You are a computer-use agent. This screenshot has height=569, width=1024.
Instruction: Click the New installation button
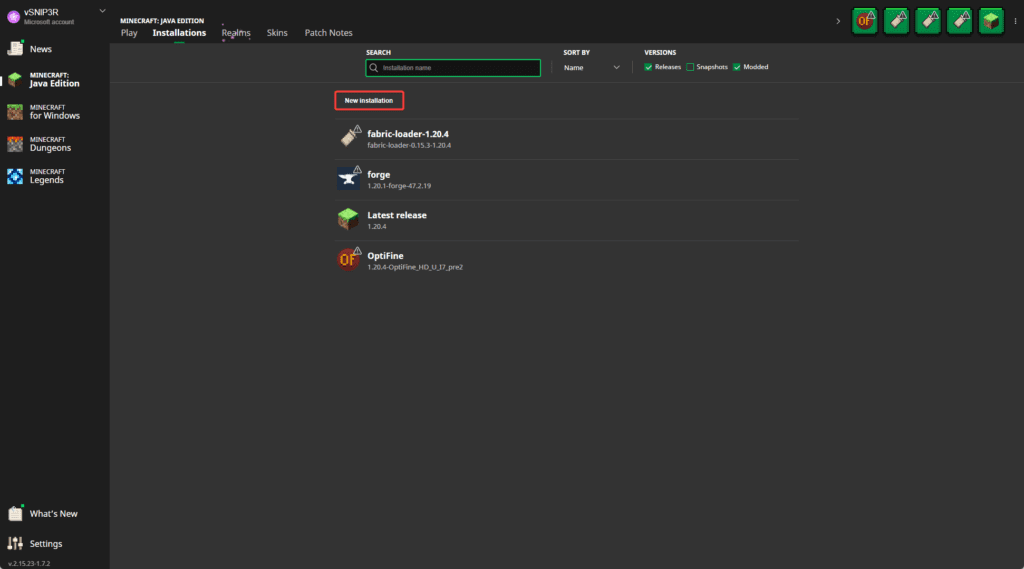tap(369, 101)
